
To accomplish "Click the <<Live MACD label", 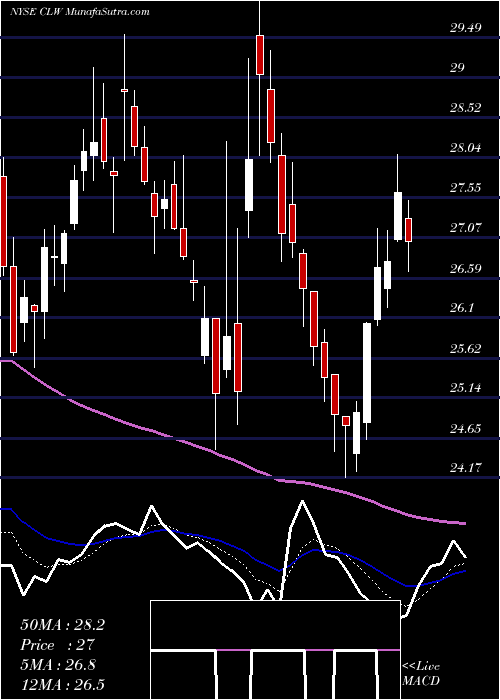I will pyautogui.click(x=421, y=674).
